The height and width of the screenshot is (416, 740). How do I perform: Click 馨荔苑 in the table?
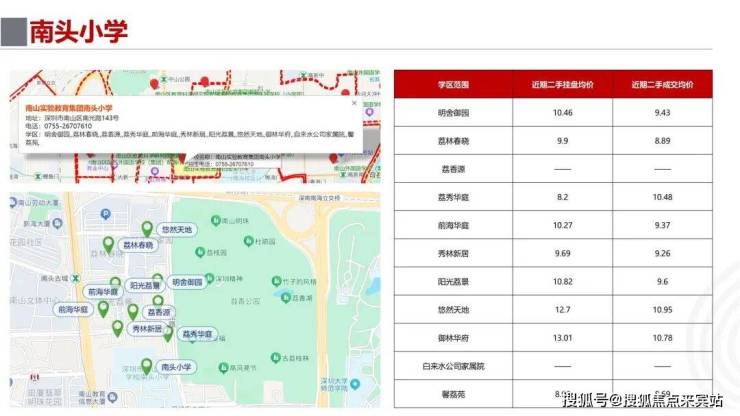[x=453, y=394]
